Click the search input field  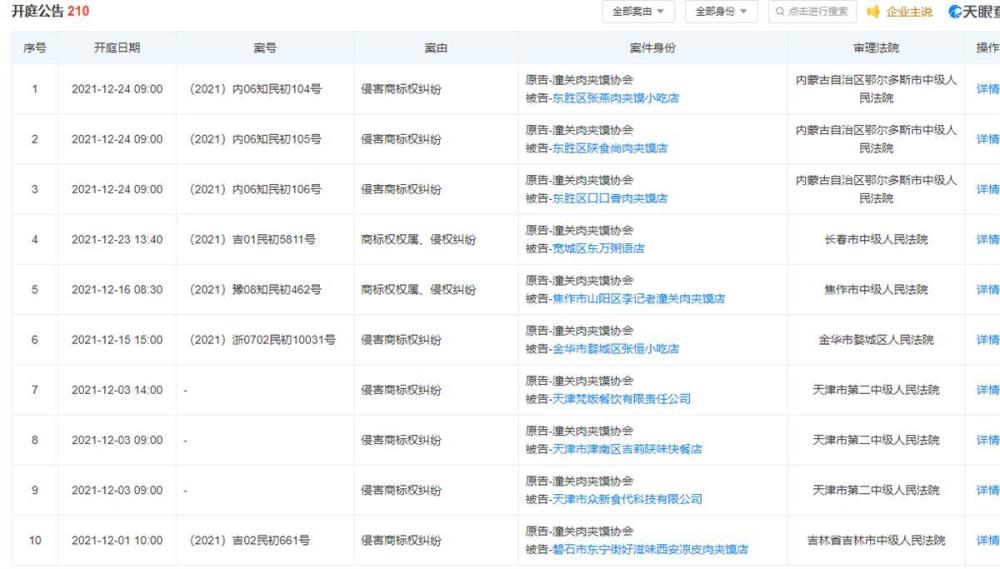pos(812,11)
